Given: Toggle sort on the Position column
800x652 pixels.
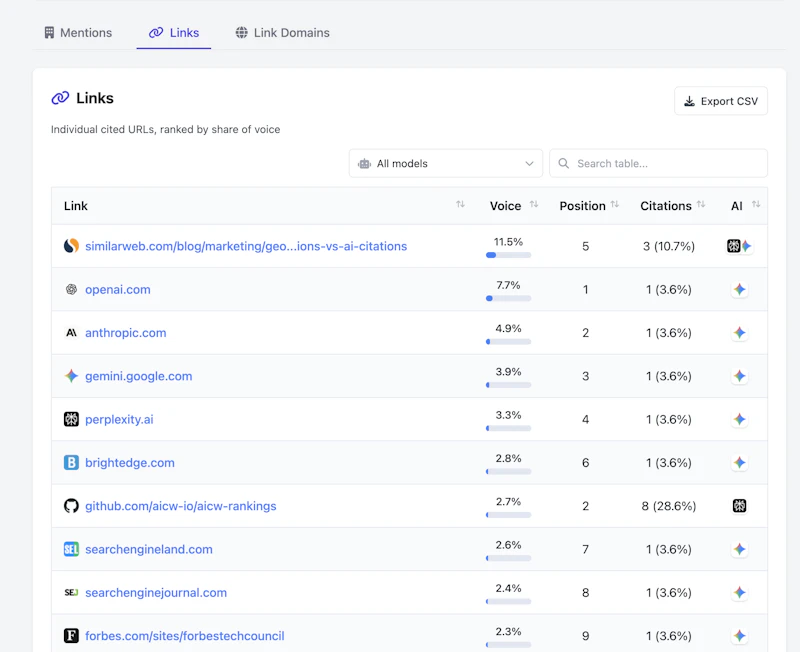Looking at the screenshot, I should [615, 205].
